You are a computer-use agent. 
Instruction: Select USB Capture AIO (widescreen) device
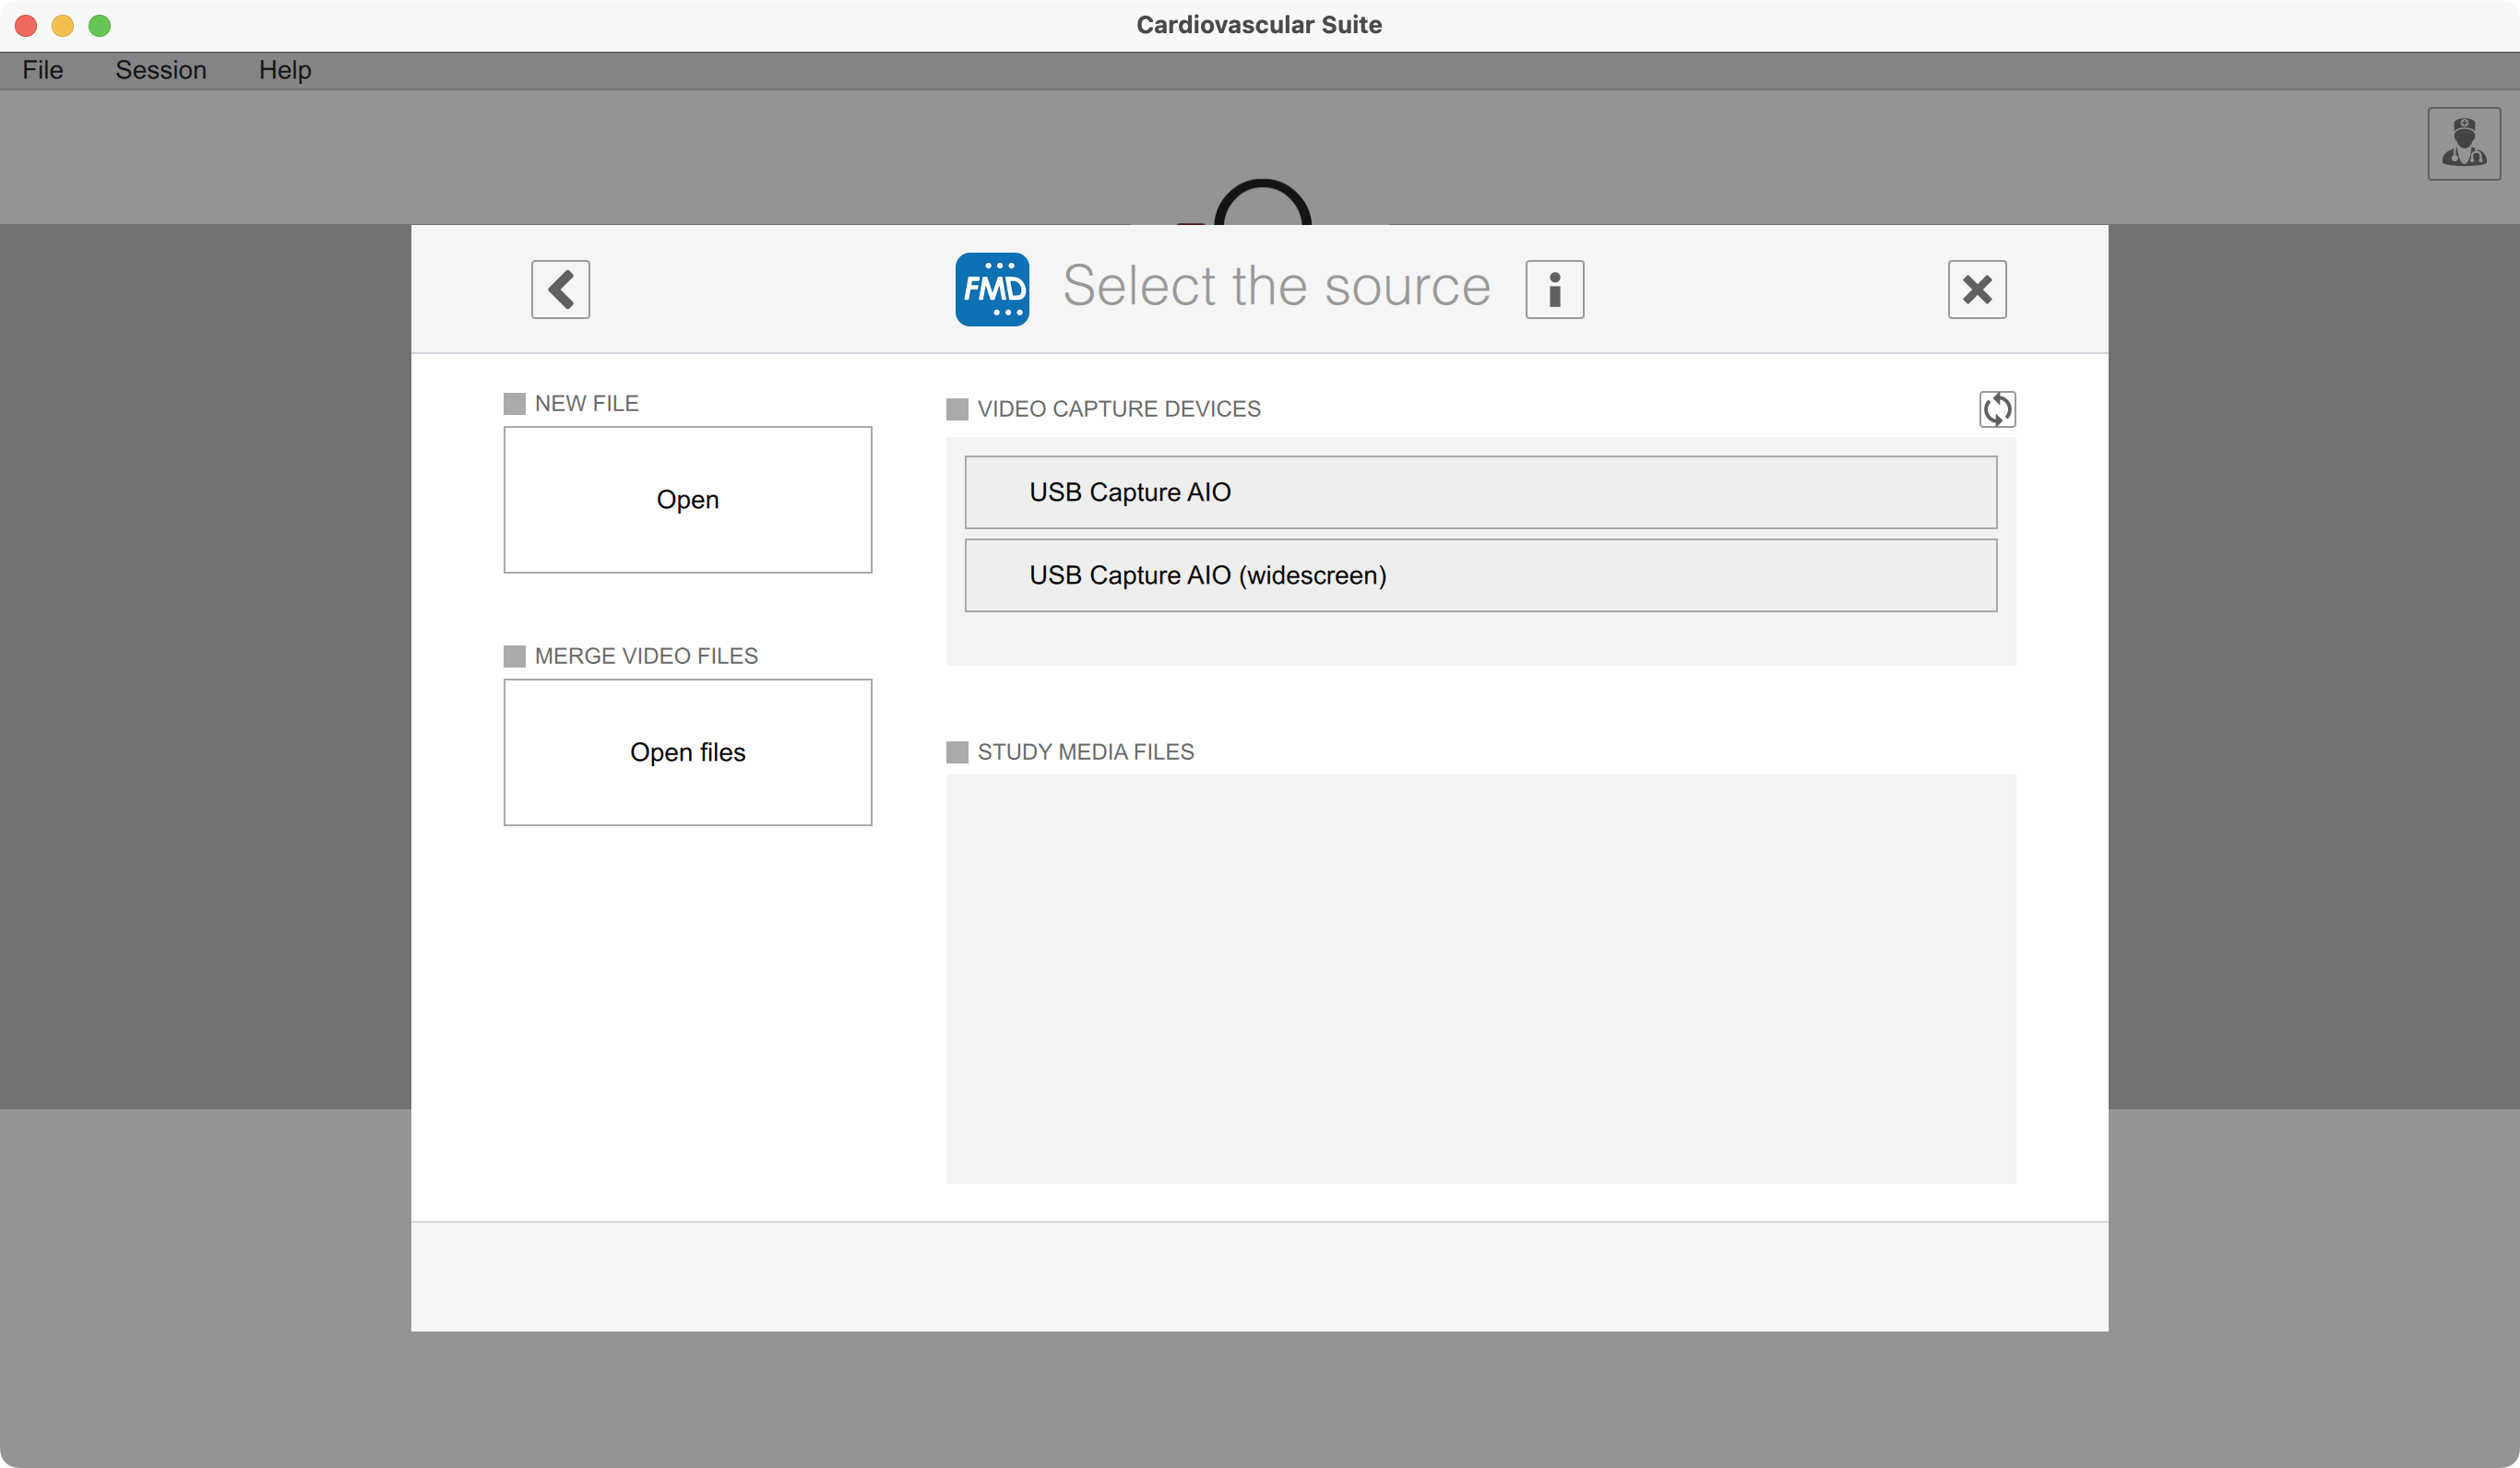1480,575
